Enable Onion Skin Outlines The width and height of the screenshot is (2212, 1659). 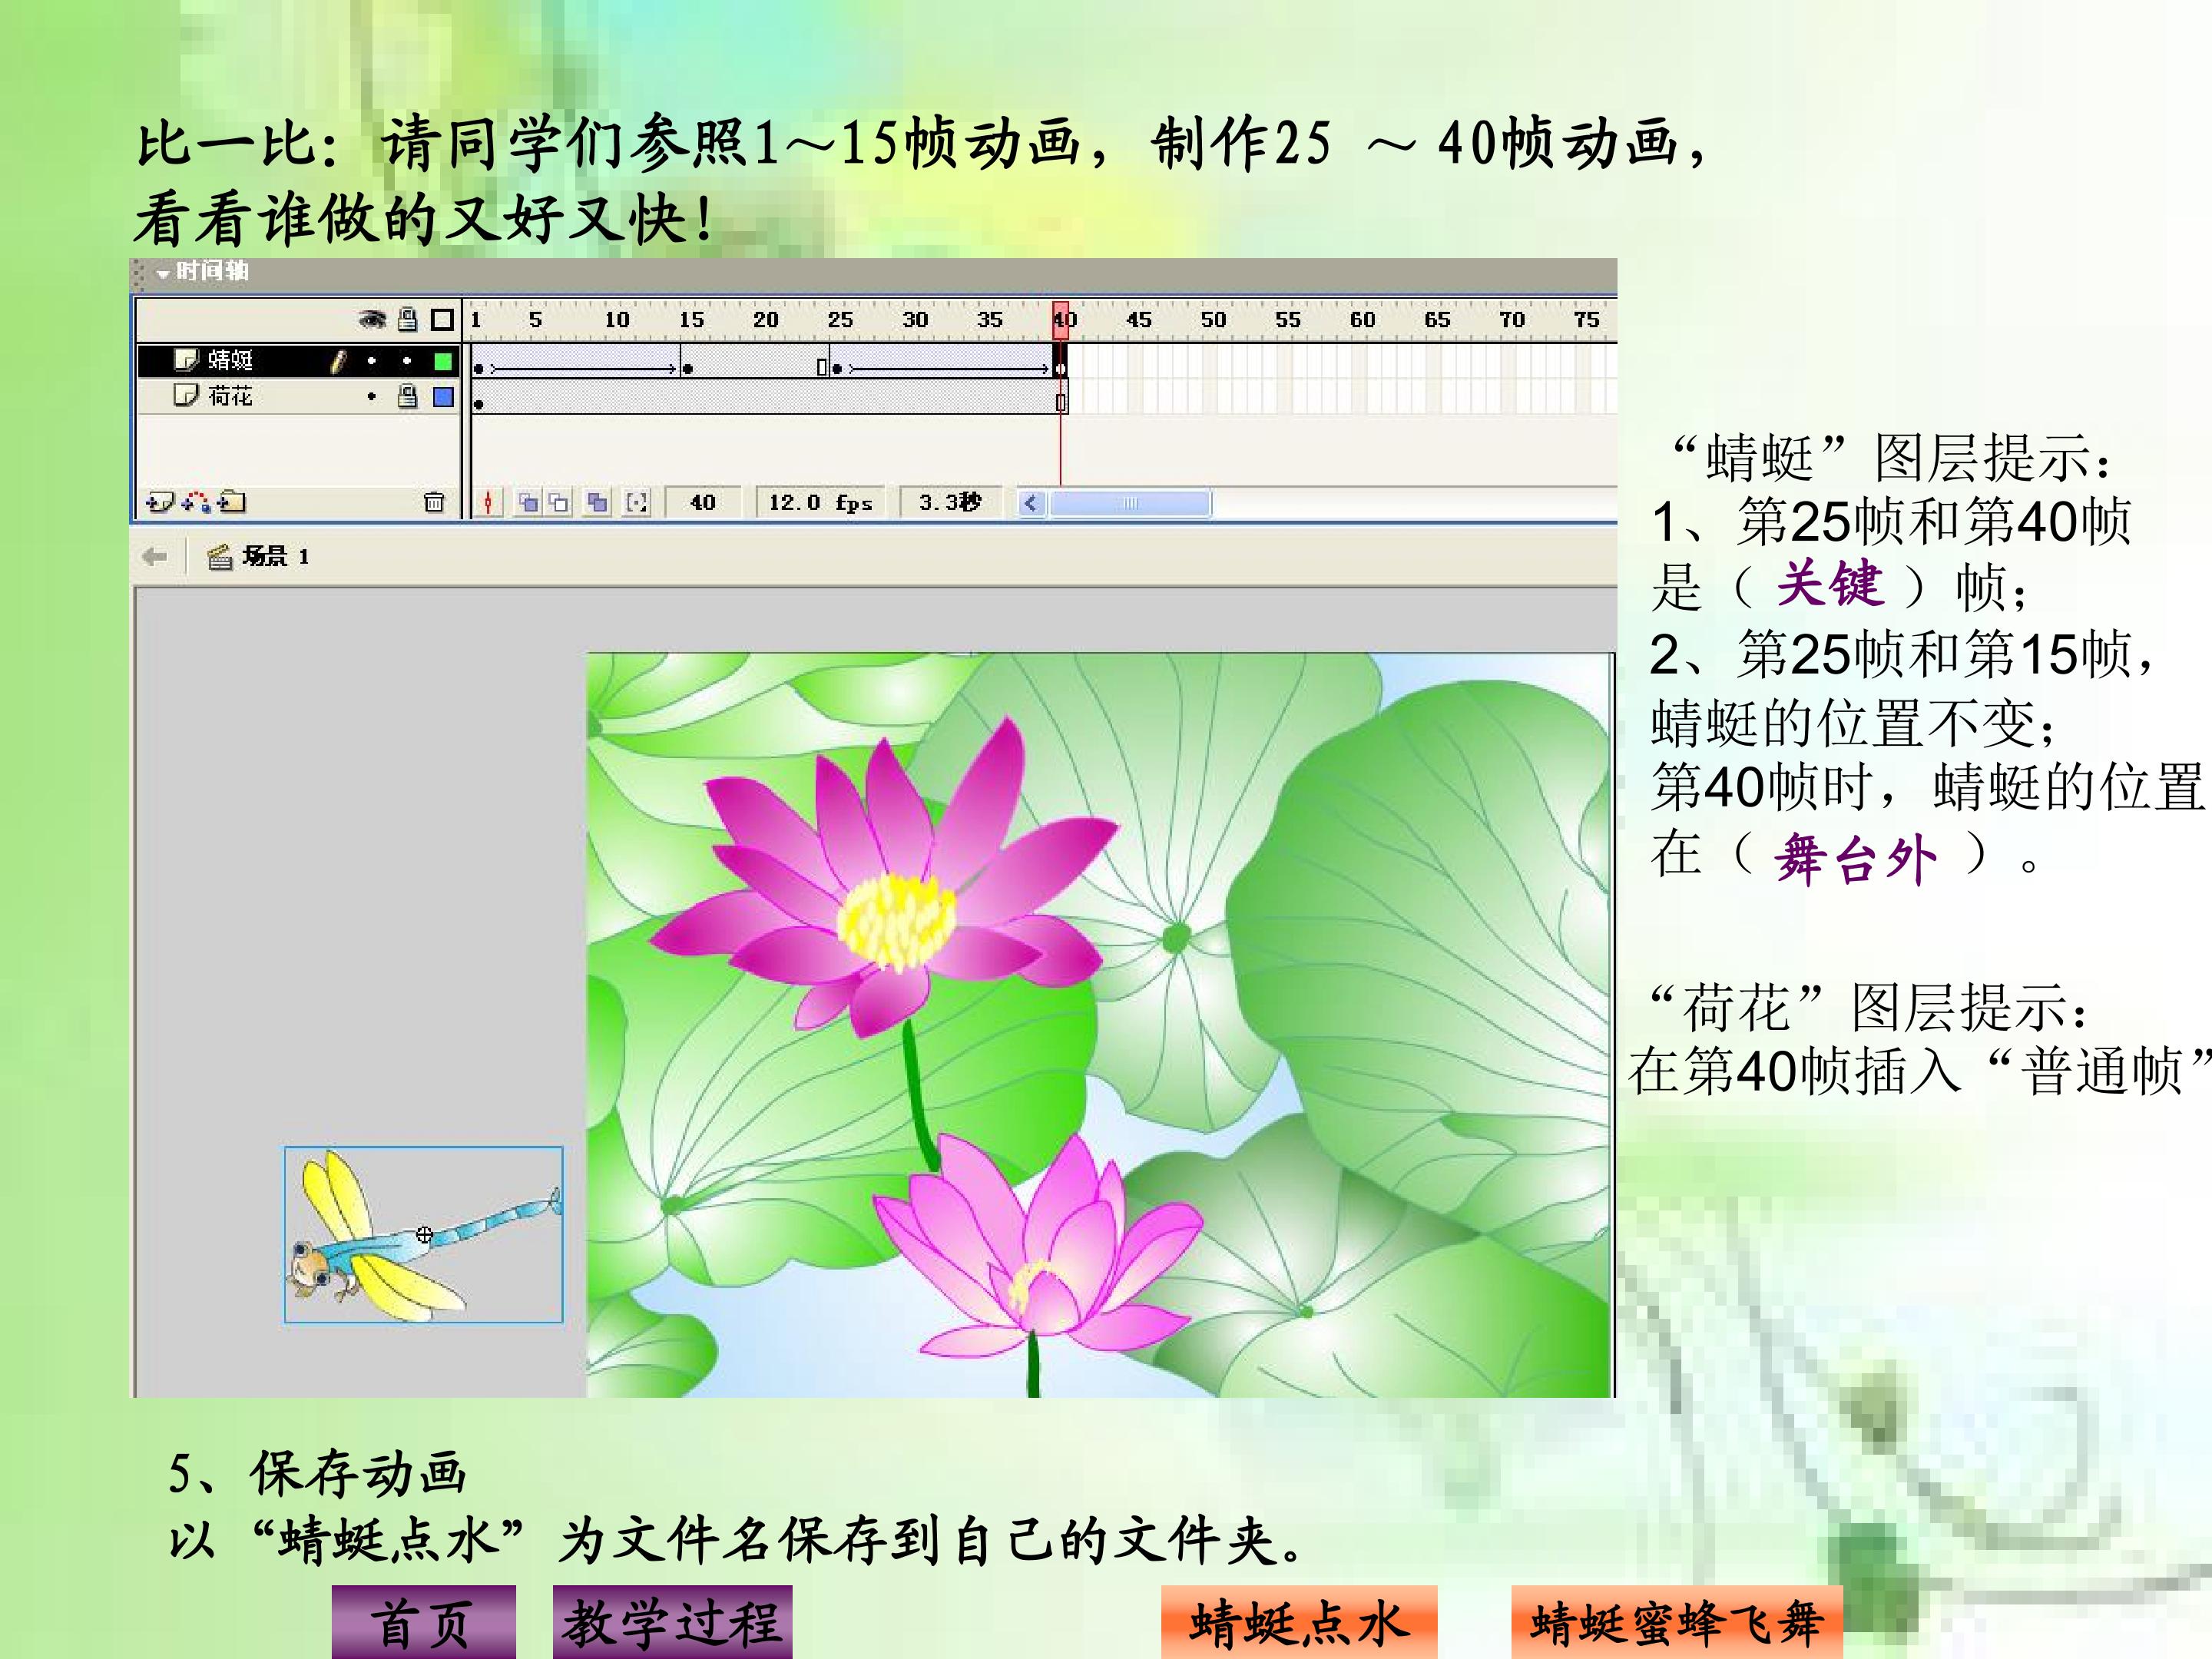pos(559,503)
